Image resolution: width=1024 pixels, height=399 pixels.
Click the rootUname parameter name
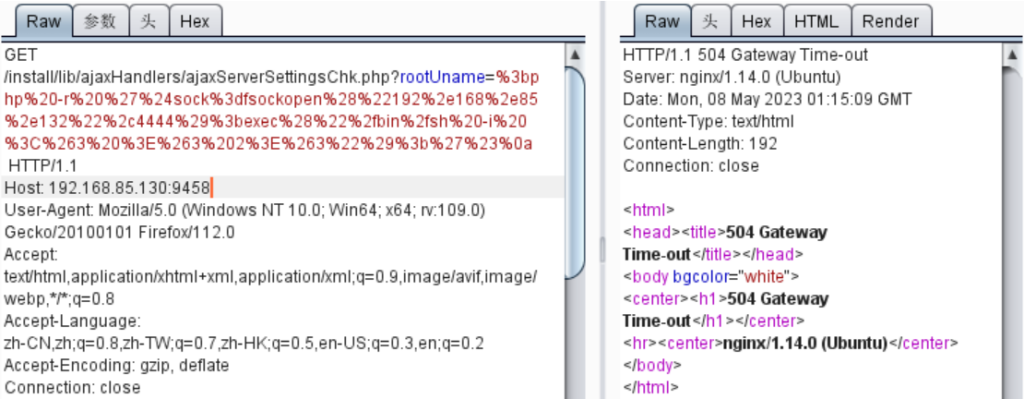click(x=441, y=78)
